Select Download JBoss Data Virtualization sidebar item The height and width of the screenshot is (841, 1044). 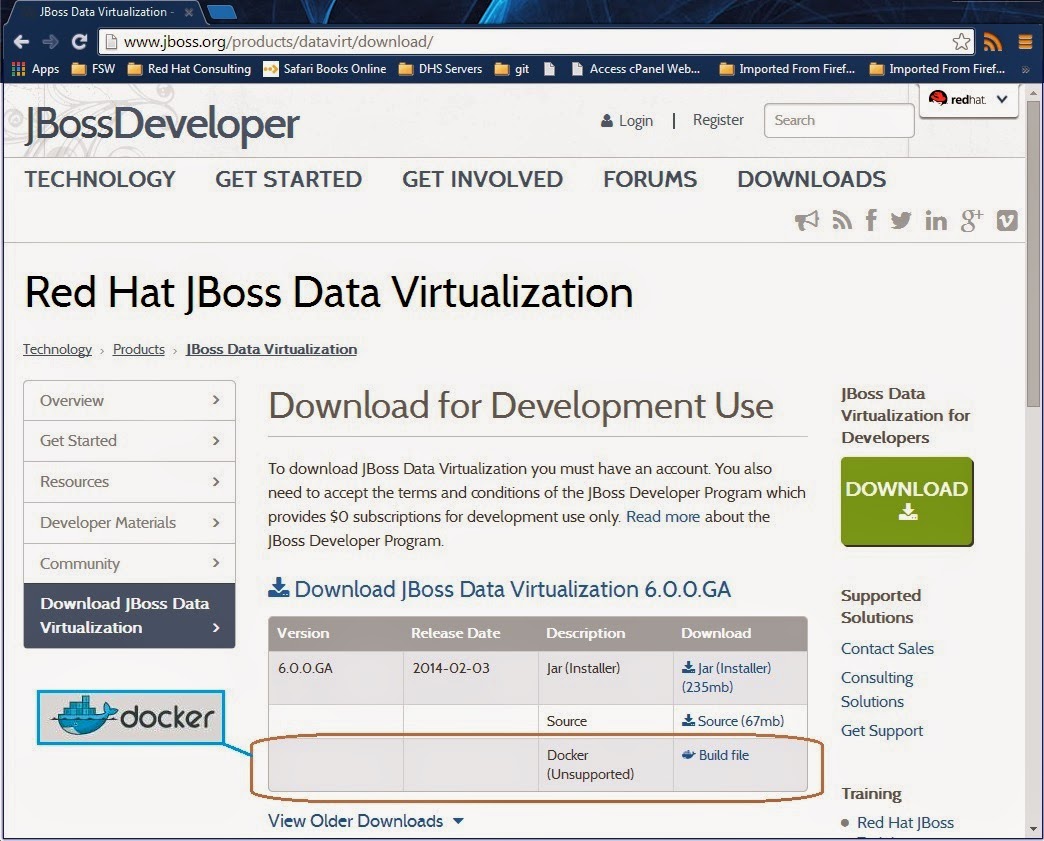pyautogui.click(x=129, y=615)
